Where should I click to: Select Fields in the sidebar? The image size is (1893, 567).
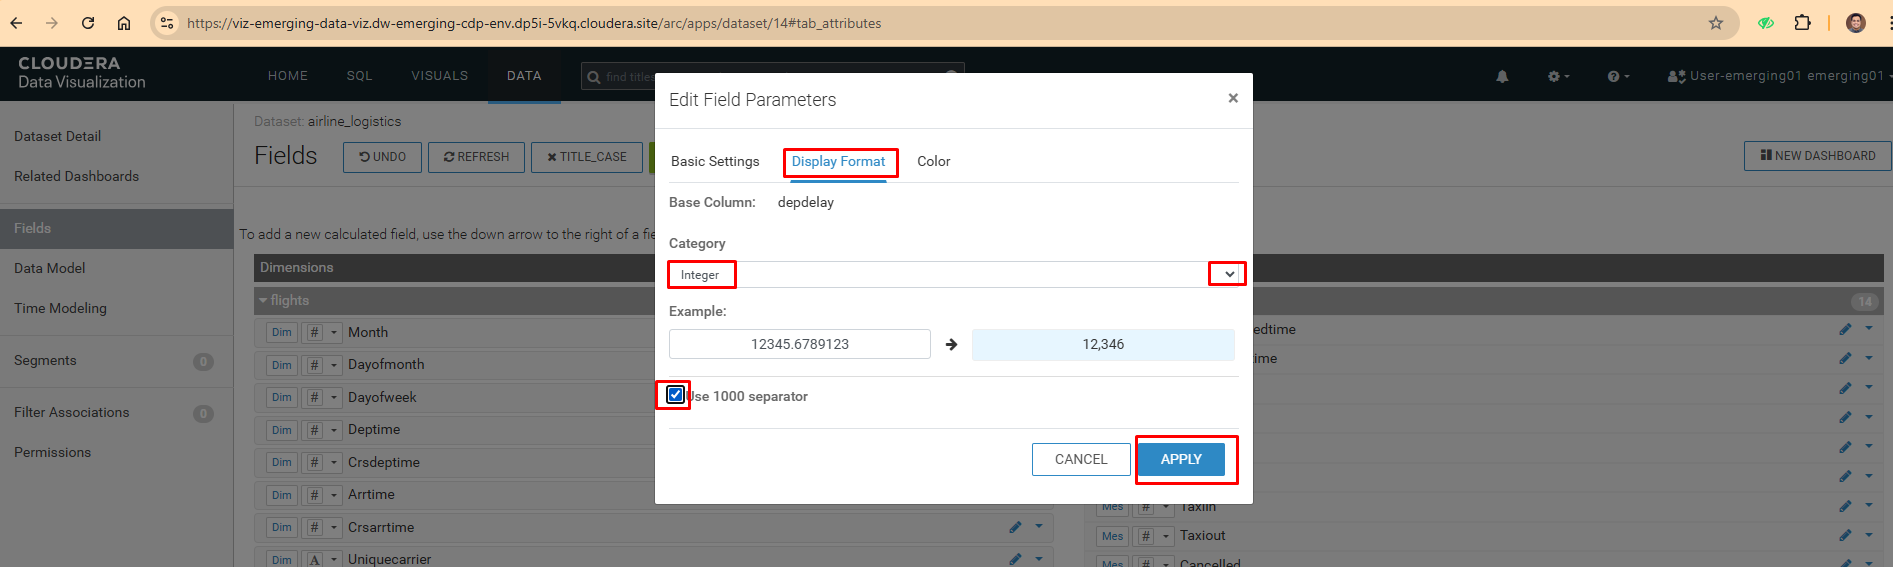click(116, 228)
